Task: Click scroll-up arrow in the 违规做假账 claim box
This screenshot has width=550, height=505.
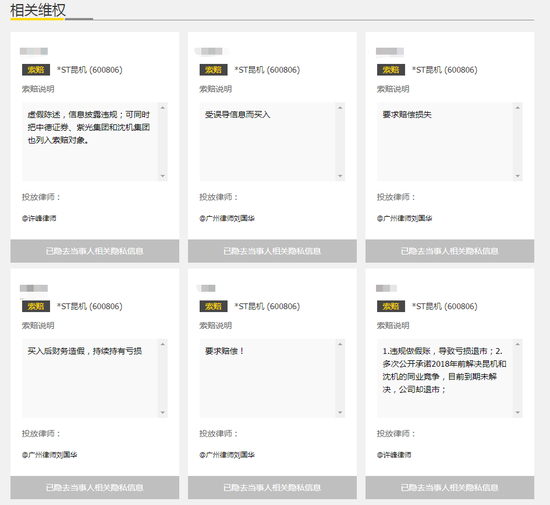Action: tap(517, 344)
